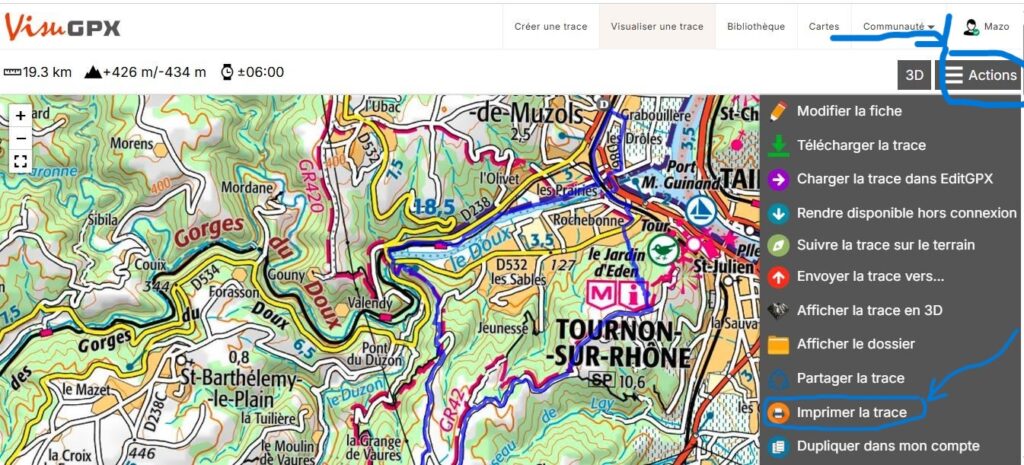Click the orange folder icon for Afficher le dossier
1024x465 pixels.
[779, 344]
